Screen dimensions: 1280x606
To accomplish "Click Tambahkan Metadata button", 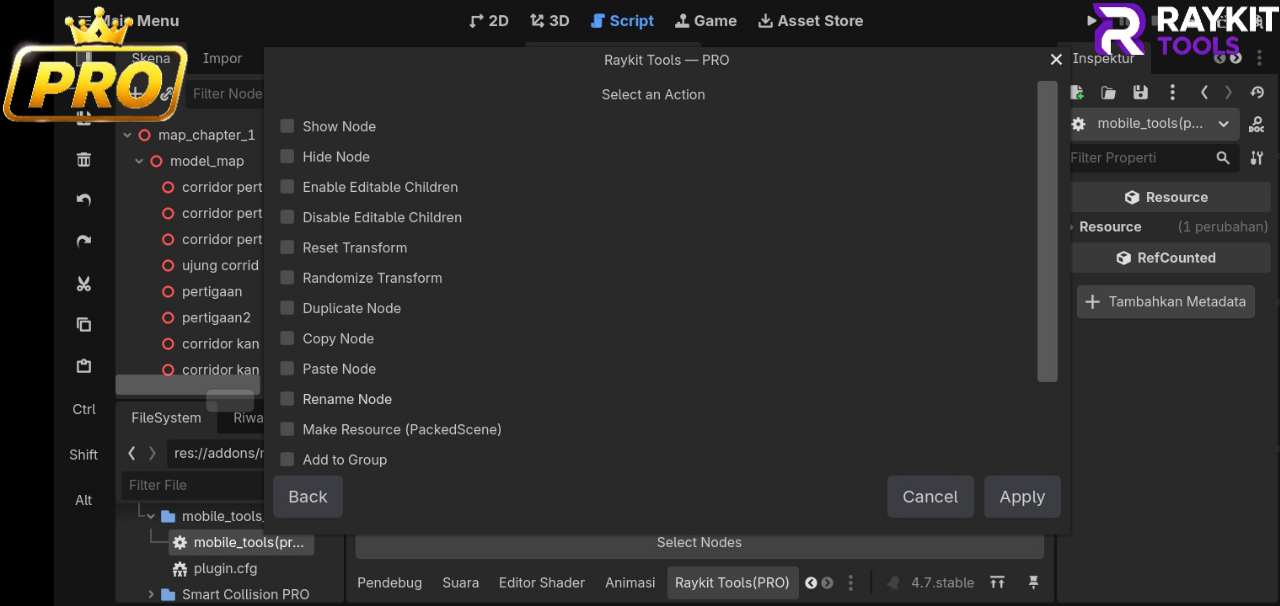I will pyautogui.click(x=1166, y=301).
